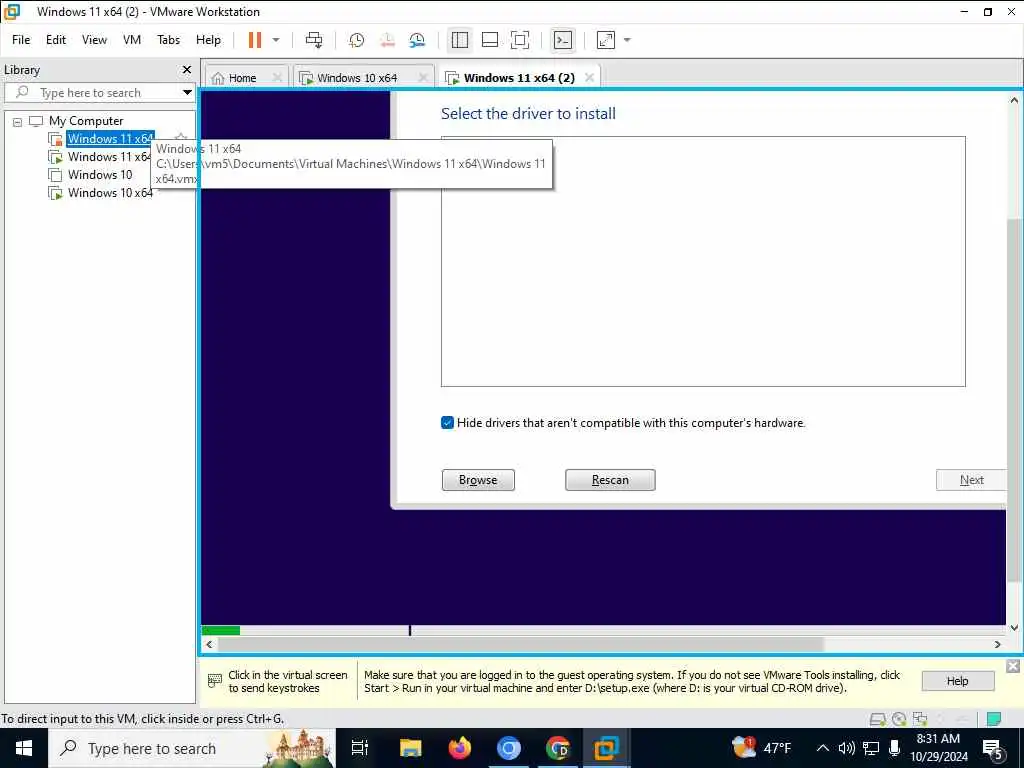Select the Windows 10 x64 library entry
The height and width of the screenshot is (768, 1024).
tap(110, 193)
